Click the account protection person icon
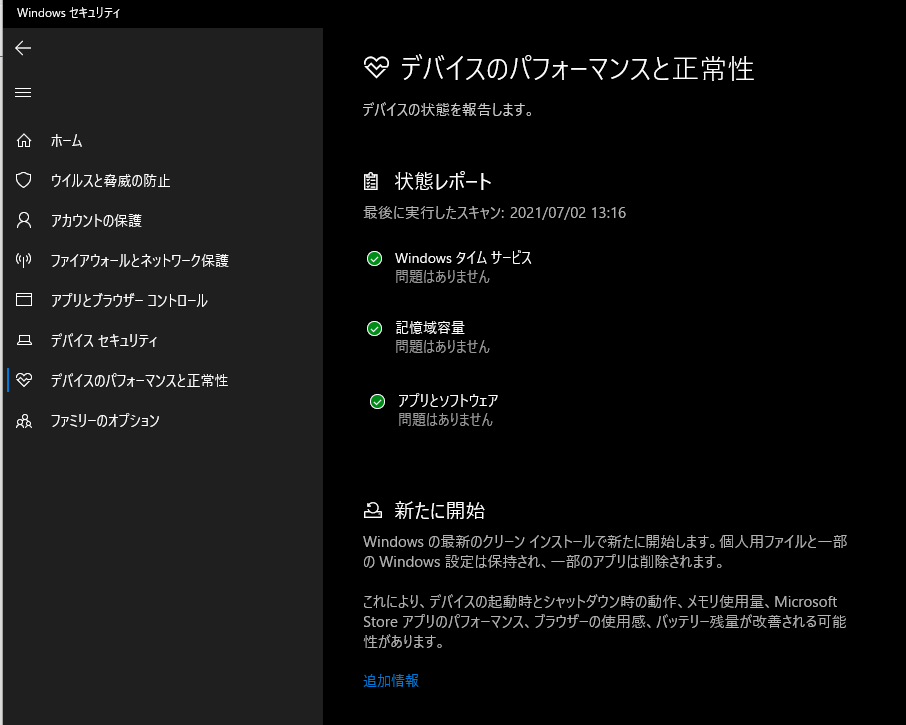Screen dimensions: 906x725 pyautogui.click(x=24, y=220)
